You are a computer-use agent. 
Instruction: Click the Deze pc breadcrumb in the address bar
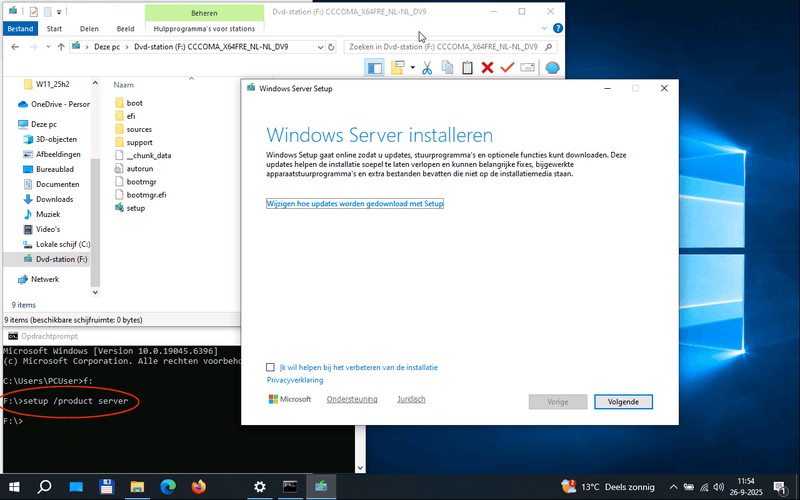pyautogui.click(x=107, y=47)
